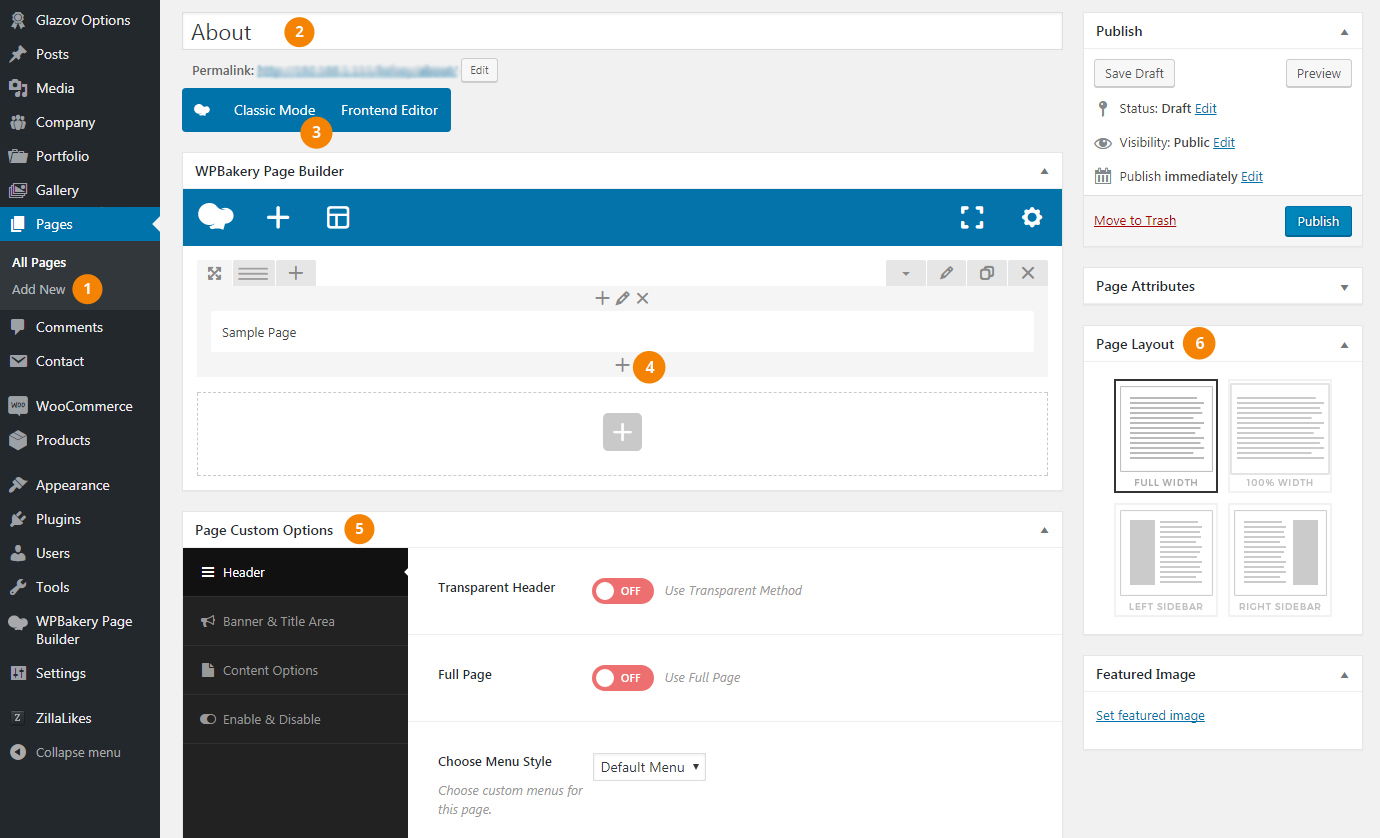Click the large gray add element button
This screenshot has width=1380, height=838.
(622, 432)
